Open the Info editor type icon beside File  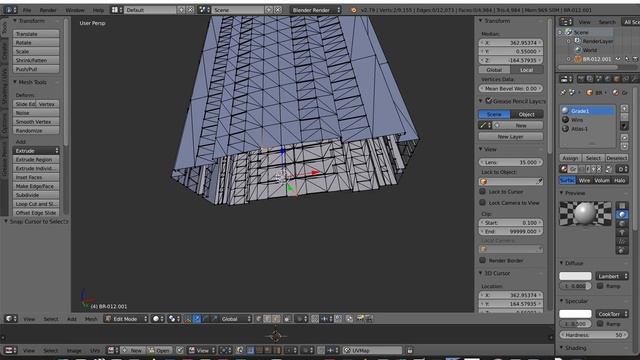(x=9, y=10)
